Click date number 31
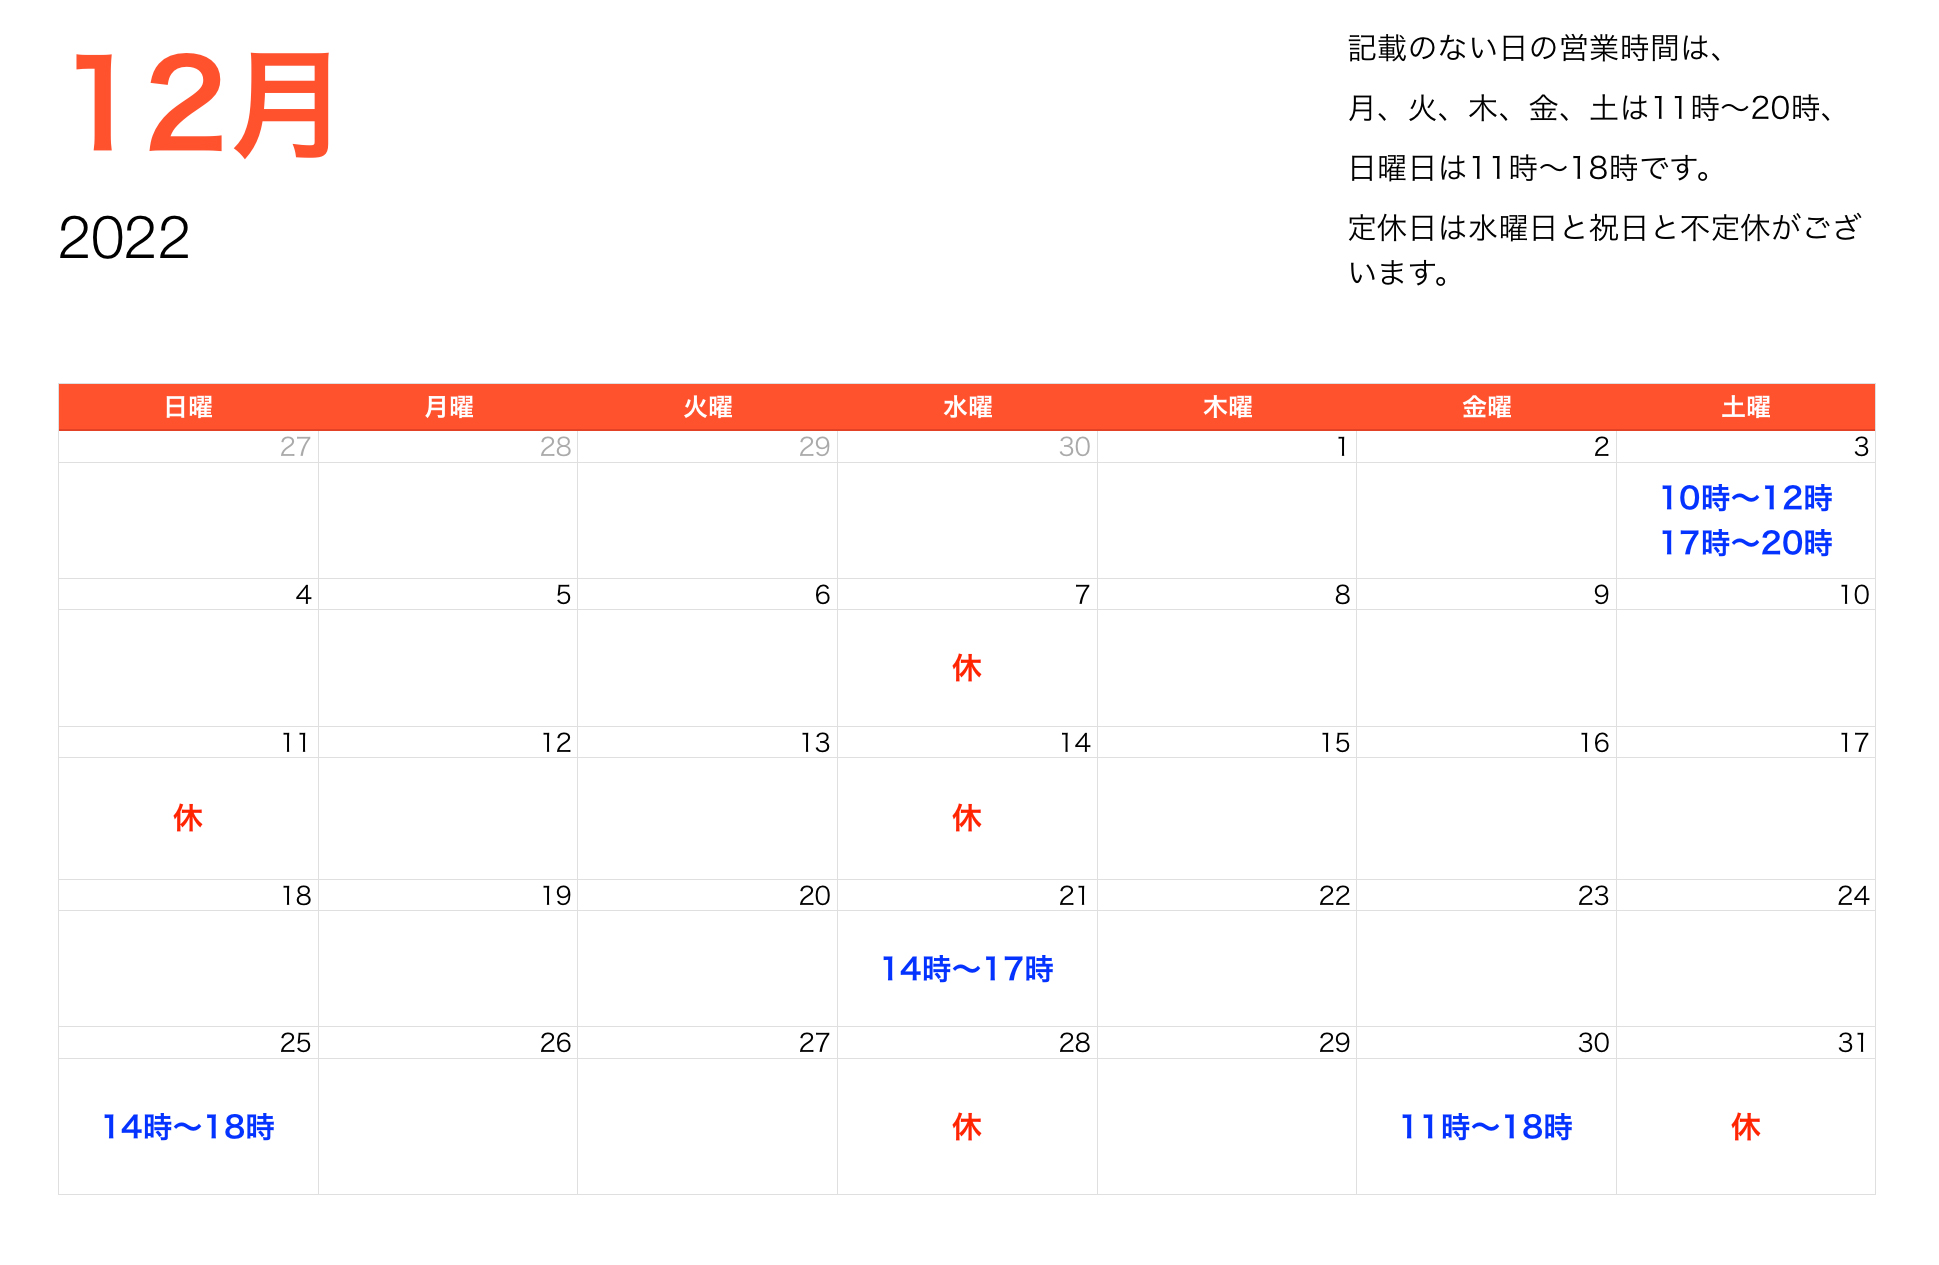1939x1265 pixels. click(x=1853, y=1043)
